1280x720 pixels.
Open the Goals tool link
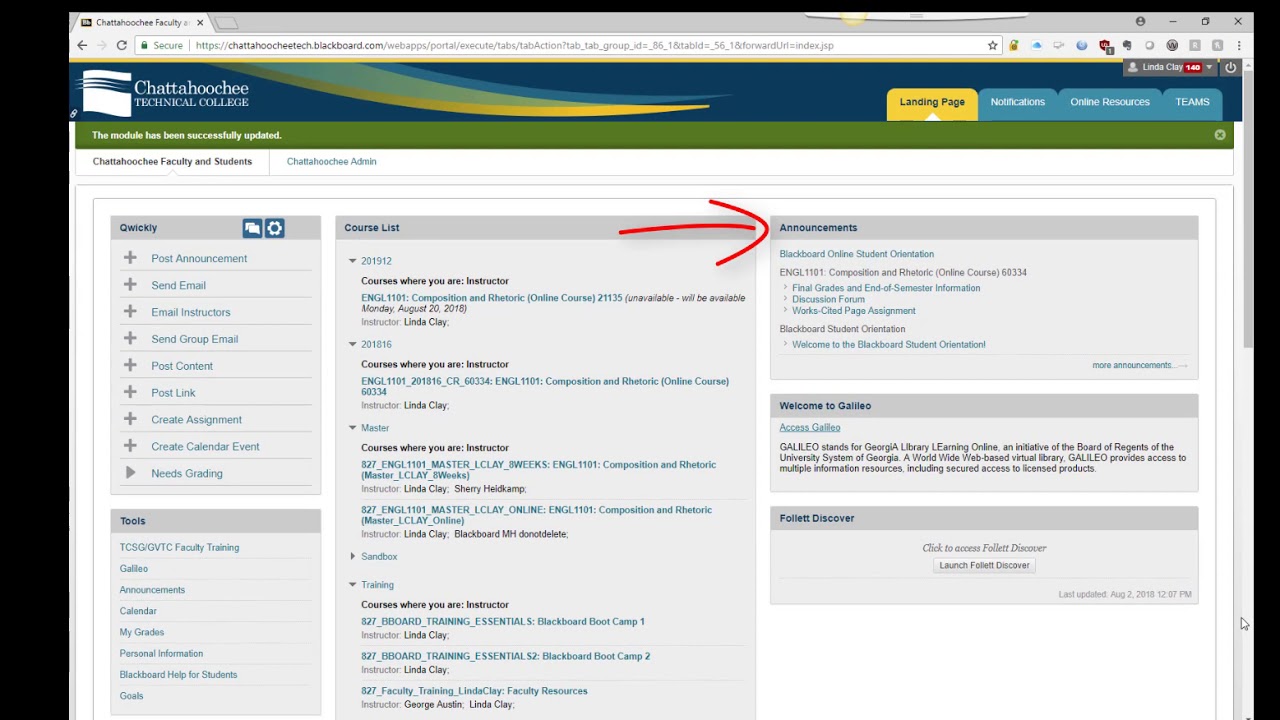(x=131, y=696)
